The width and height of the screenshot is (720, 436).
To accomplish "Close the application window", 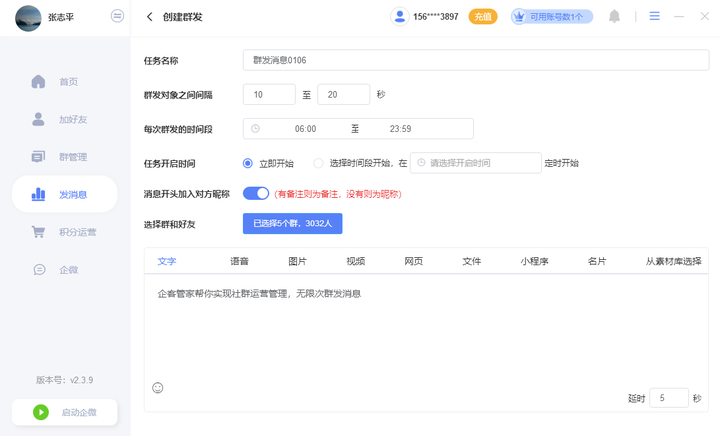I will pos(705,17).
